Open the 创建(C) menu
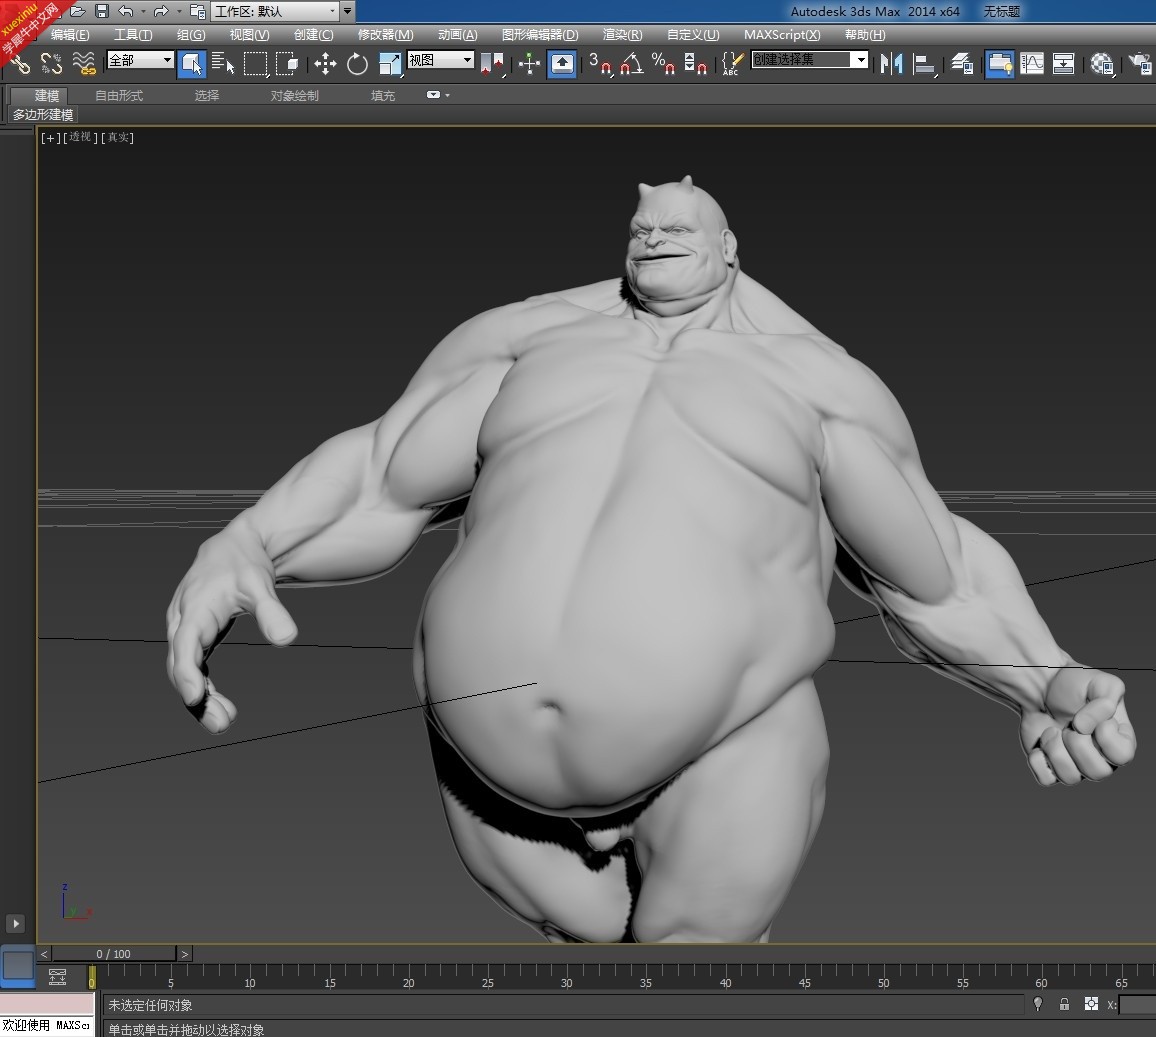Image resolution: width=1156 pixels, height=1037 pixels. click(x=313, y=35)
